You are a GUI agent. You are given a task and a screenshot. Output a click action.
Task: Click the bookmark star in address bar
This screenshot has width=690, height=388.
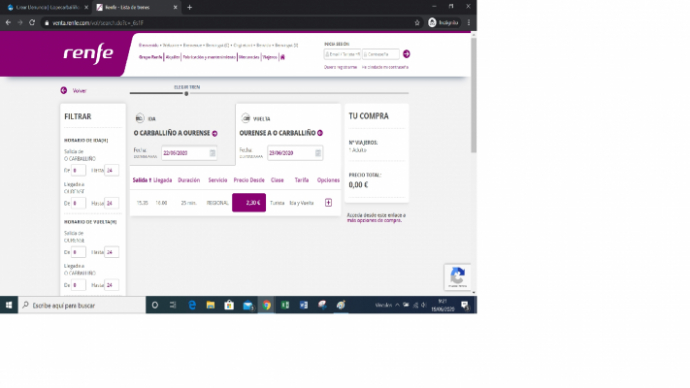[417, 22]
